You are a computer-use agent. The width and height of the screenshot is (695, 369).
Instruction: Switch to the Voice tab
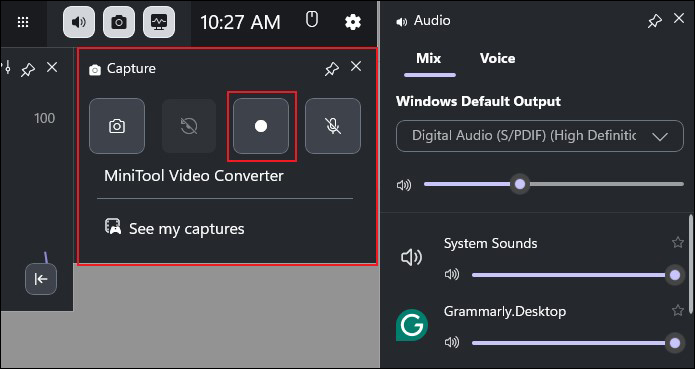click(x=497, y=58)
